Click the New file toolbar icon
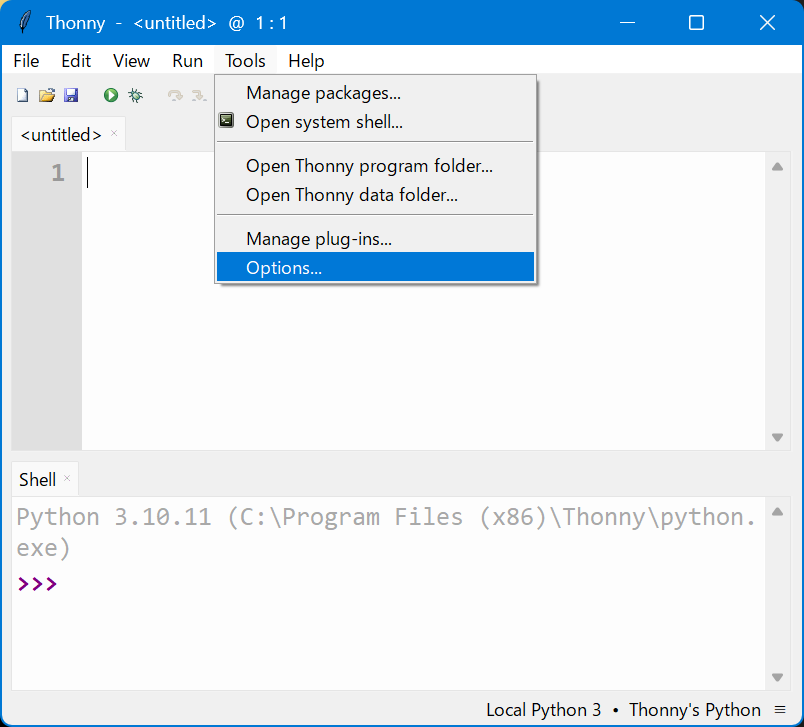804x727 pixels. coord(22,95)
